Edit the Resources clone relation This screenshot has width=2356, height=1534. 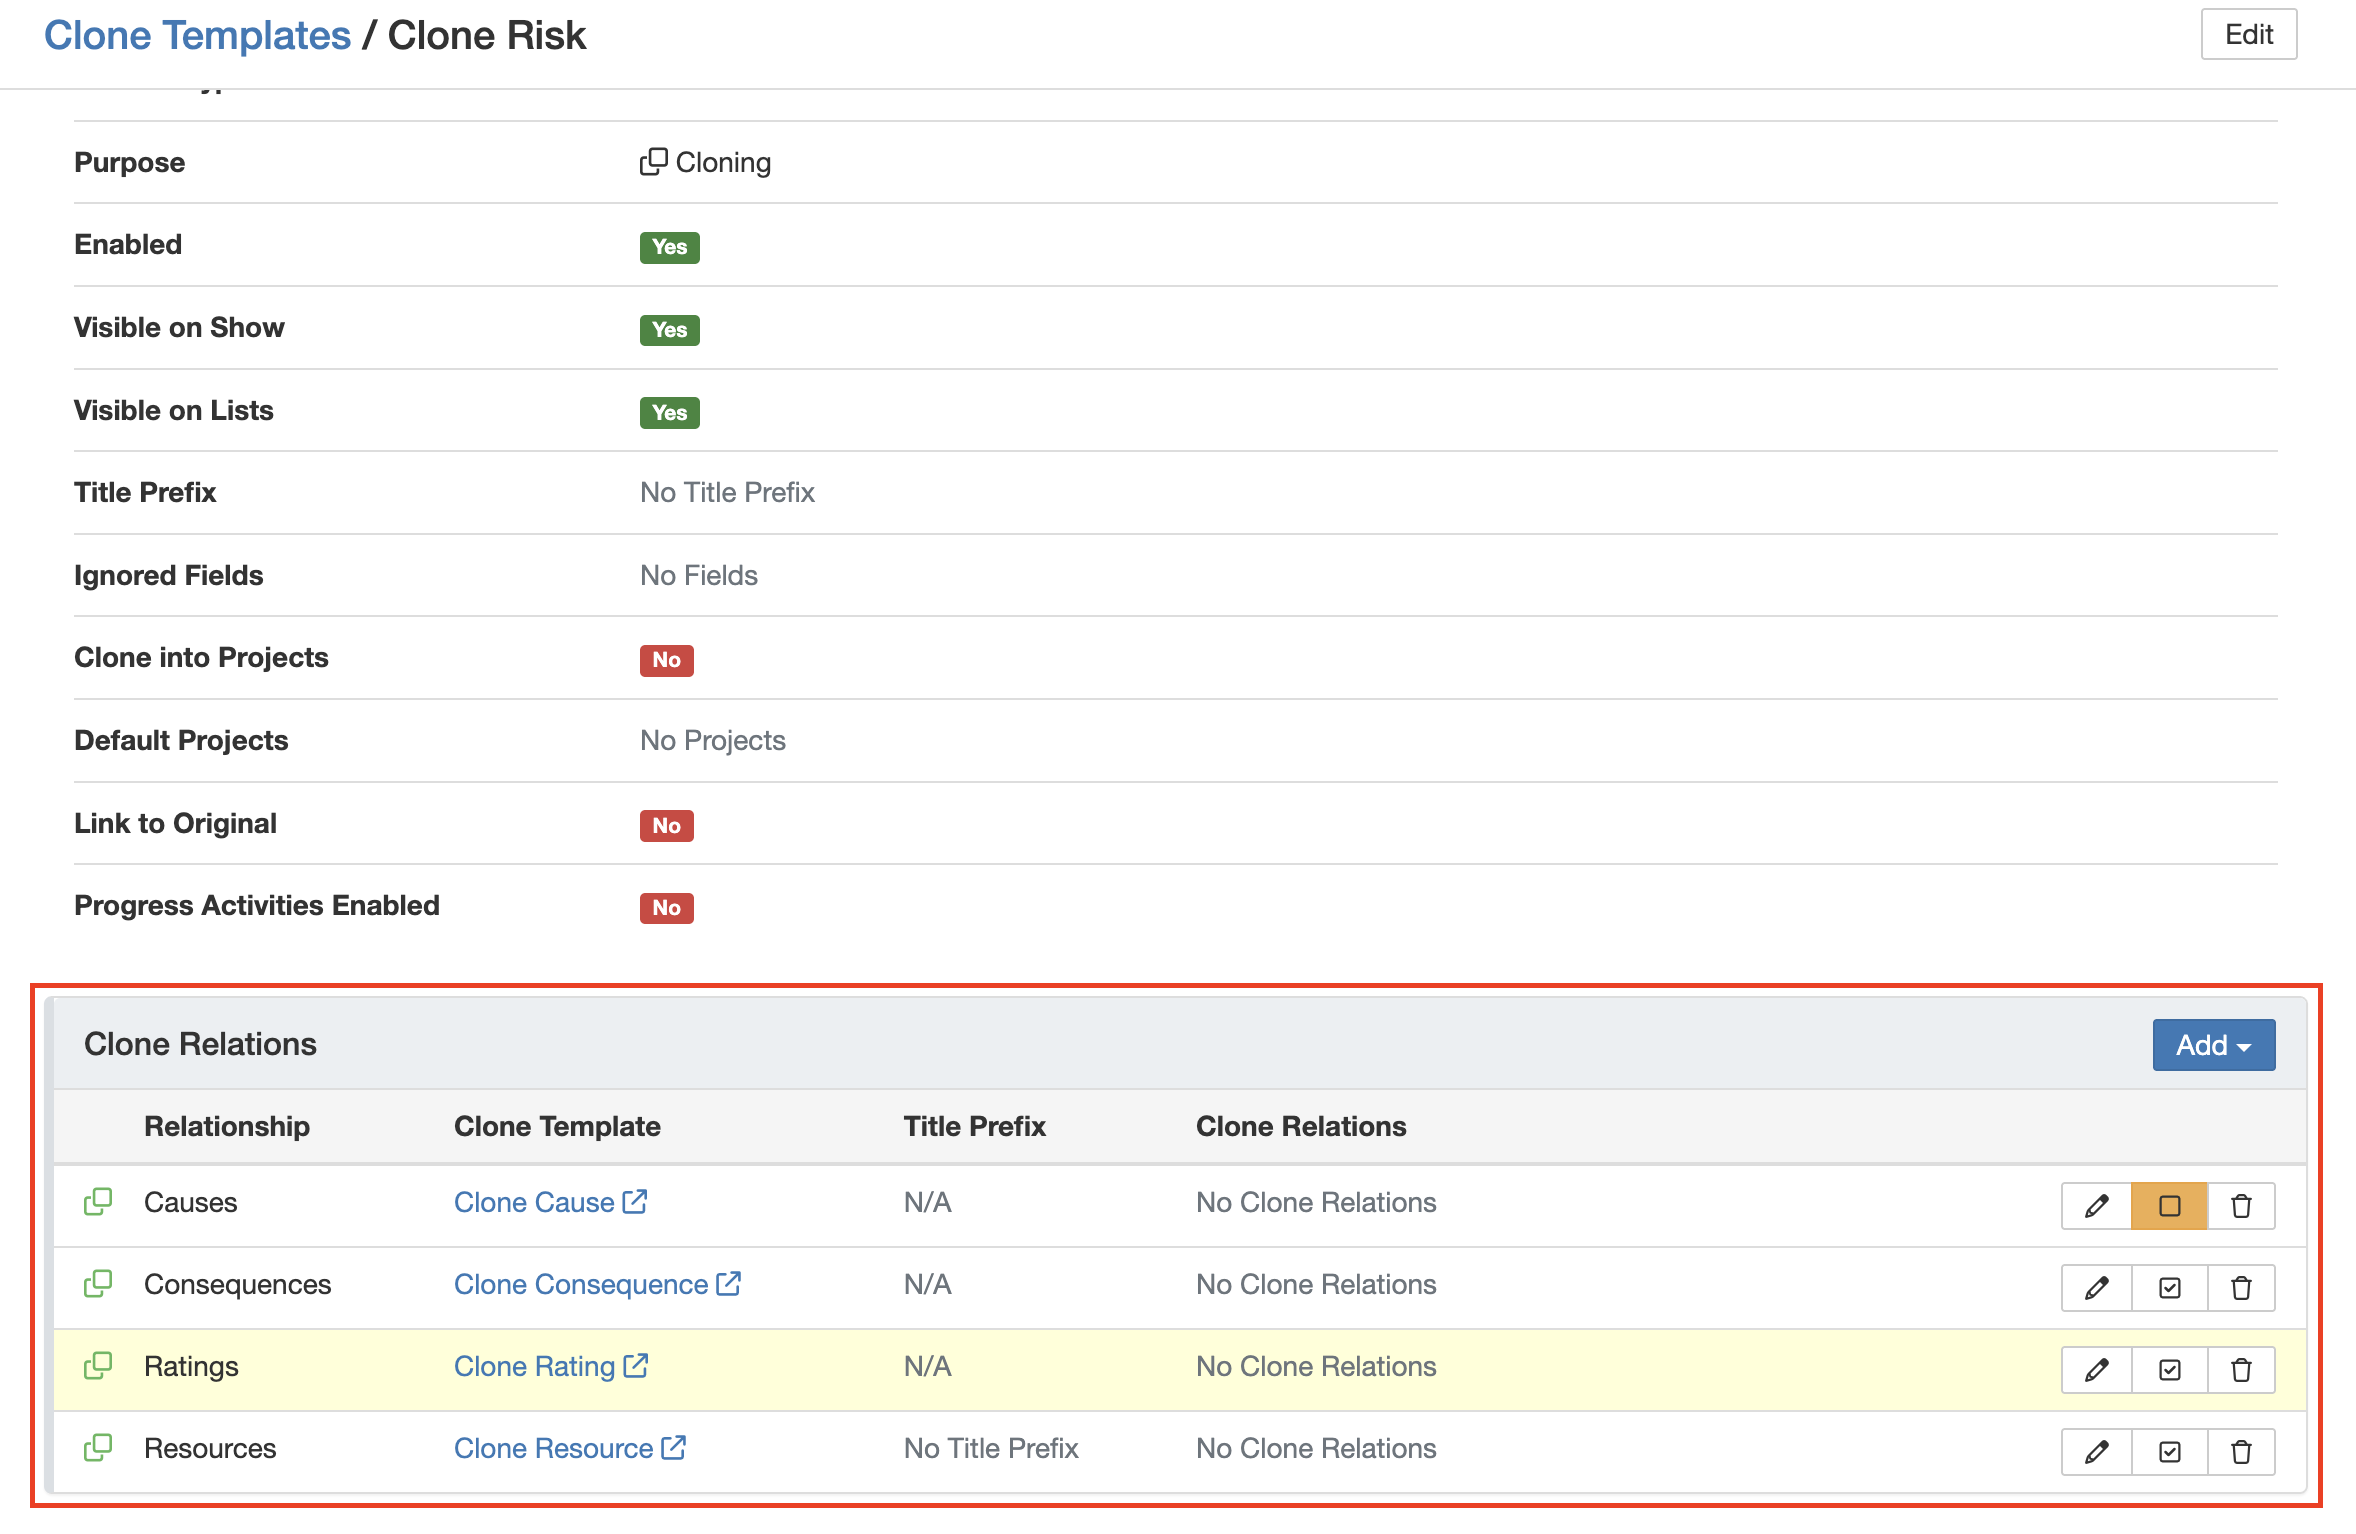pos(2096,1451)
